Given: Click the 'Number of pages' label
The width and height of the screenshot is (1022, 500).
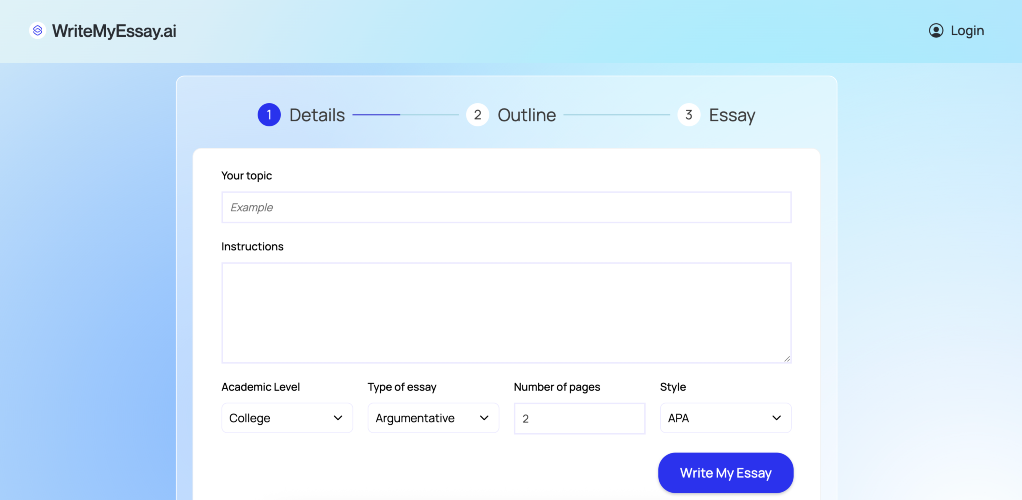Looking at the screenshot, I should [x=557, y=387].
